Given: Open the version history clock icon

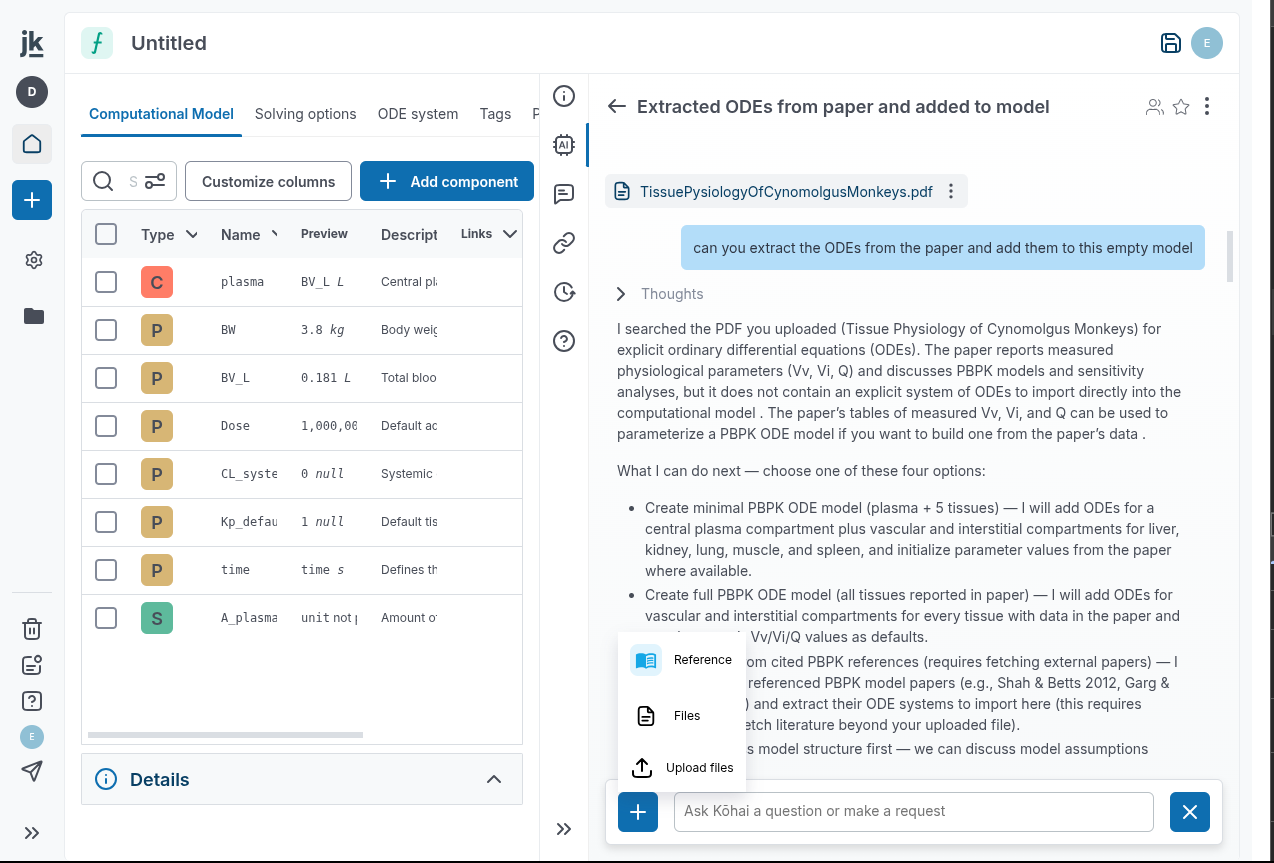Looking at the screenshot, I should pyautogui.click(x=564, y=292).
